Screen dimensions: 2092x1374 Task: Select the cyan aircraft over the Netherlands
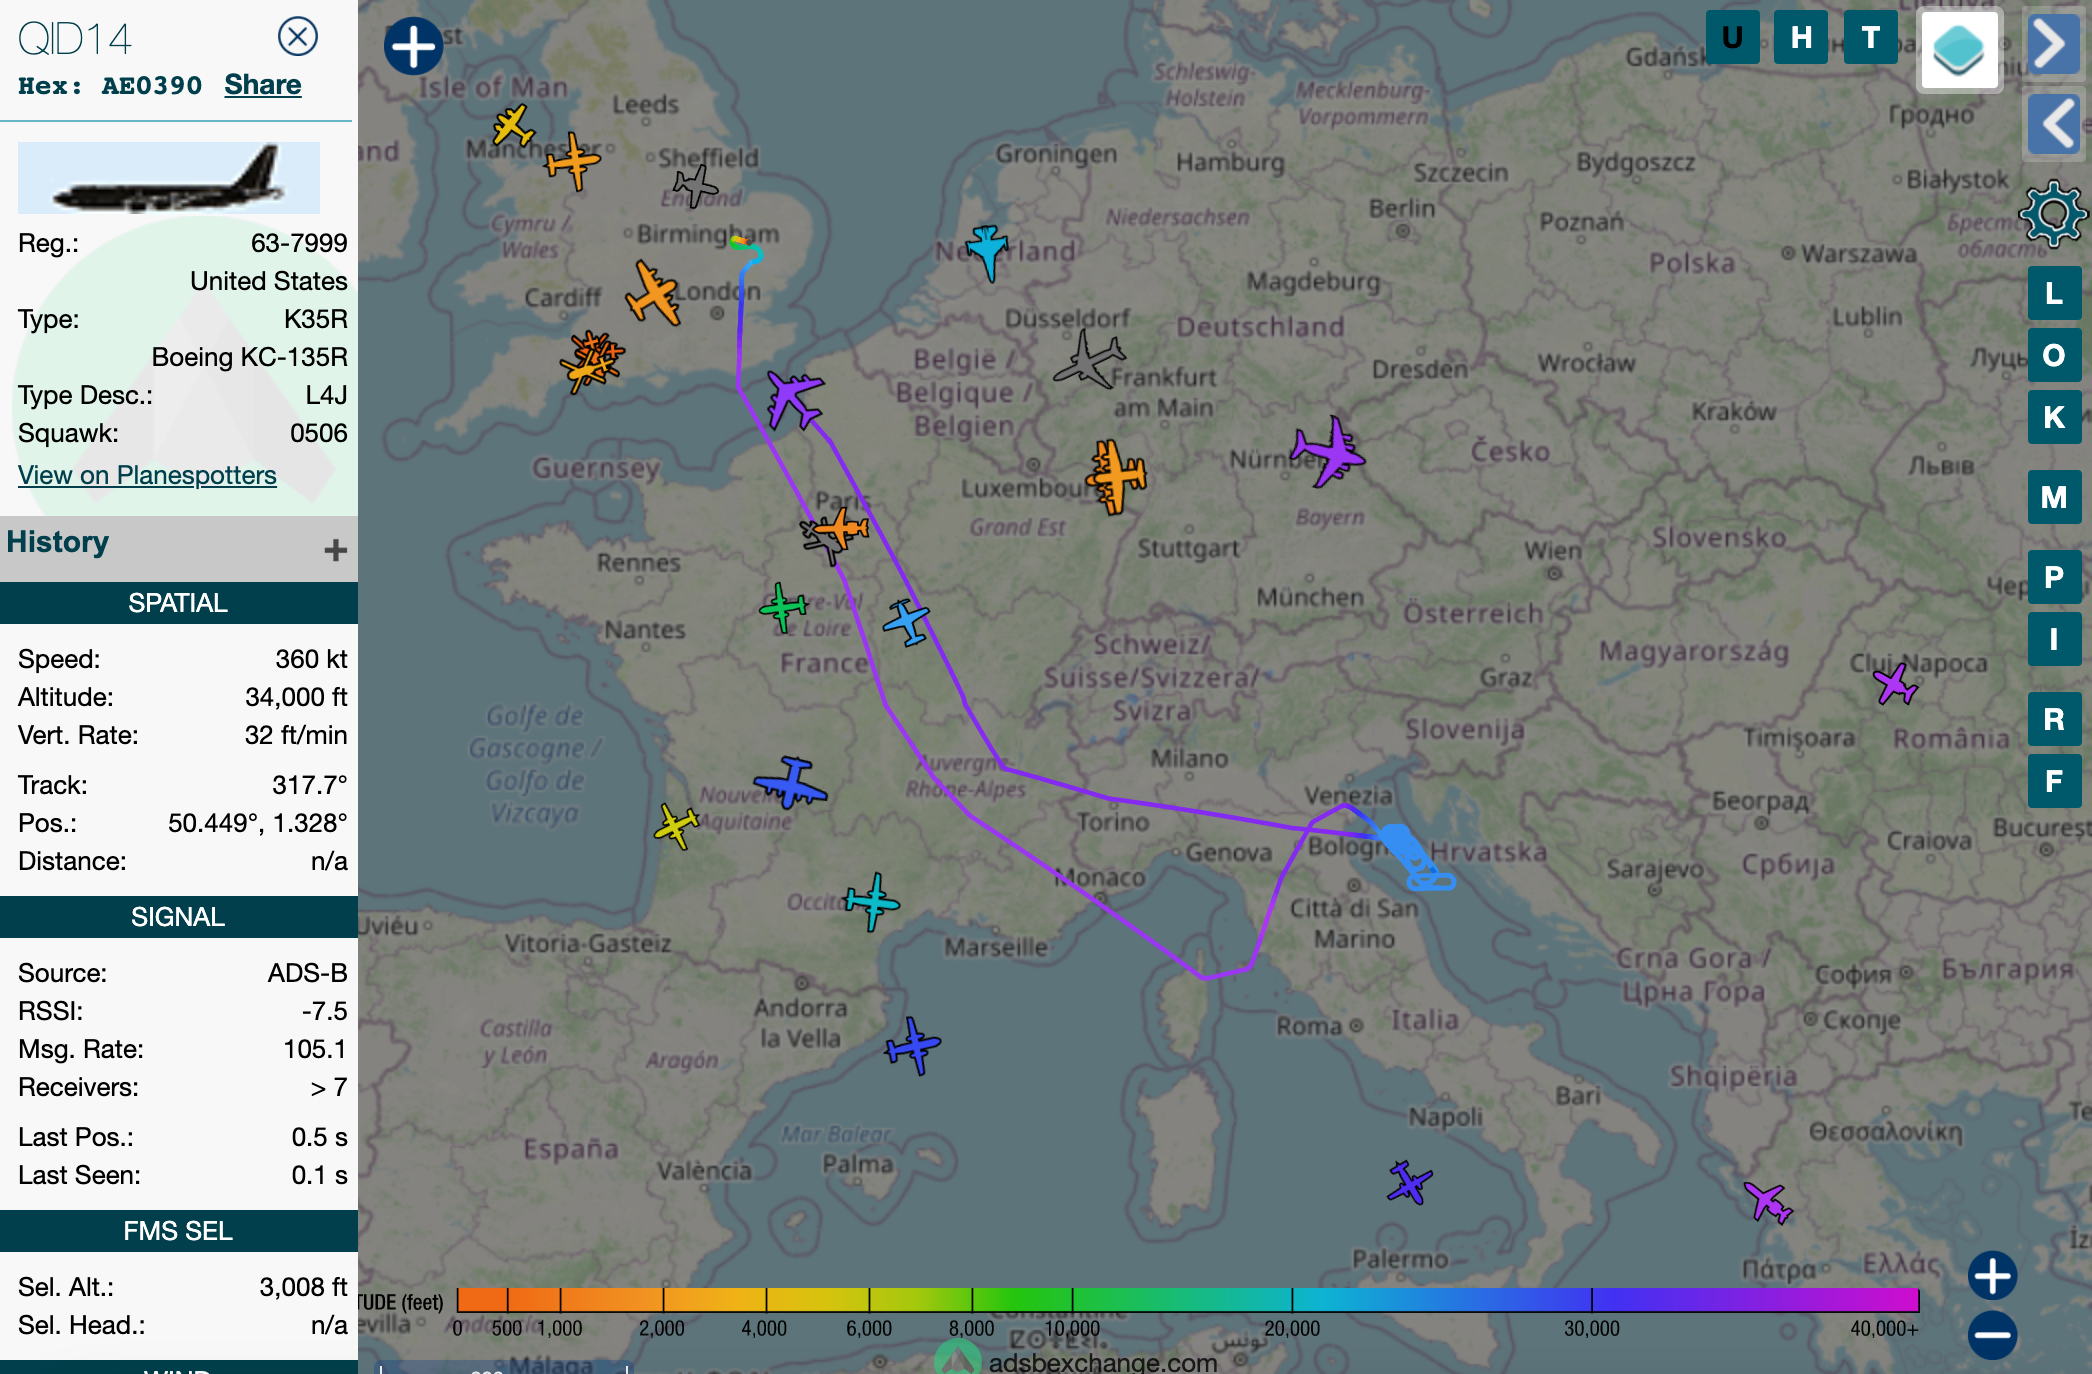tap(987, 251)
